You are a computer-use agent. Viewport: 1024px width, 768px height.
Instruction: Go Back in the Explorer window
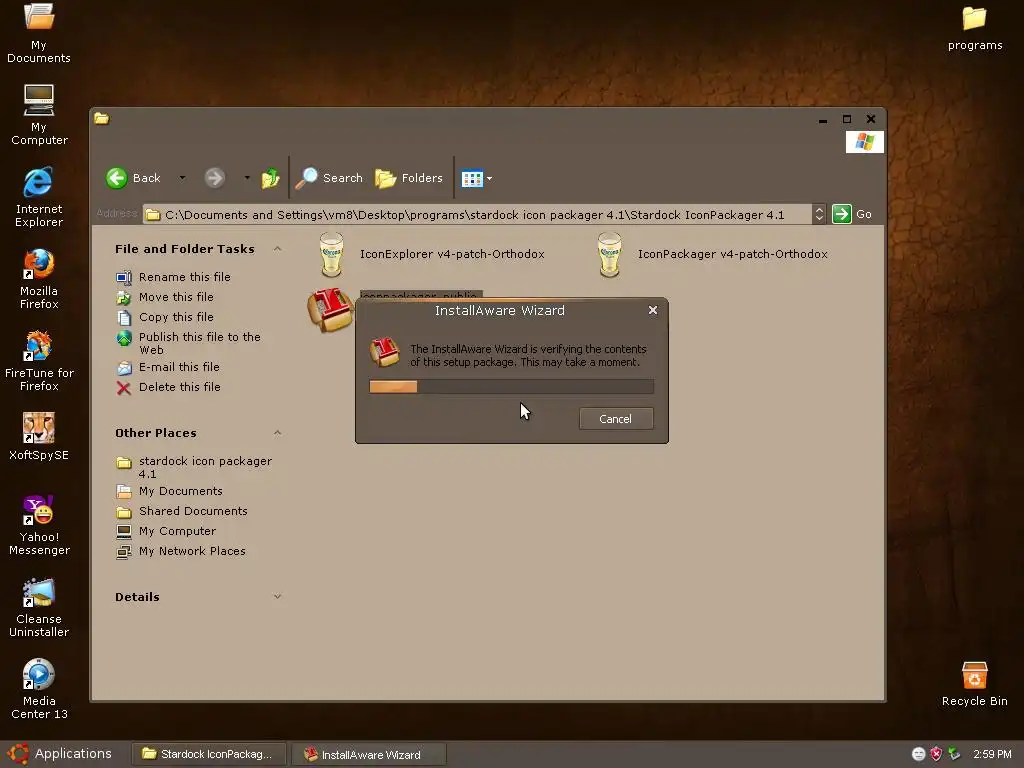point(134,178)
